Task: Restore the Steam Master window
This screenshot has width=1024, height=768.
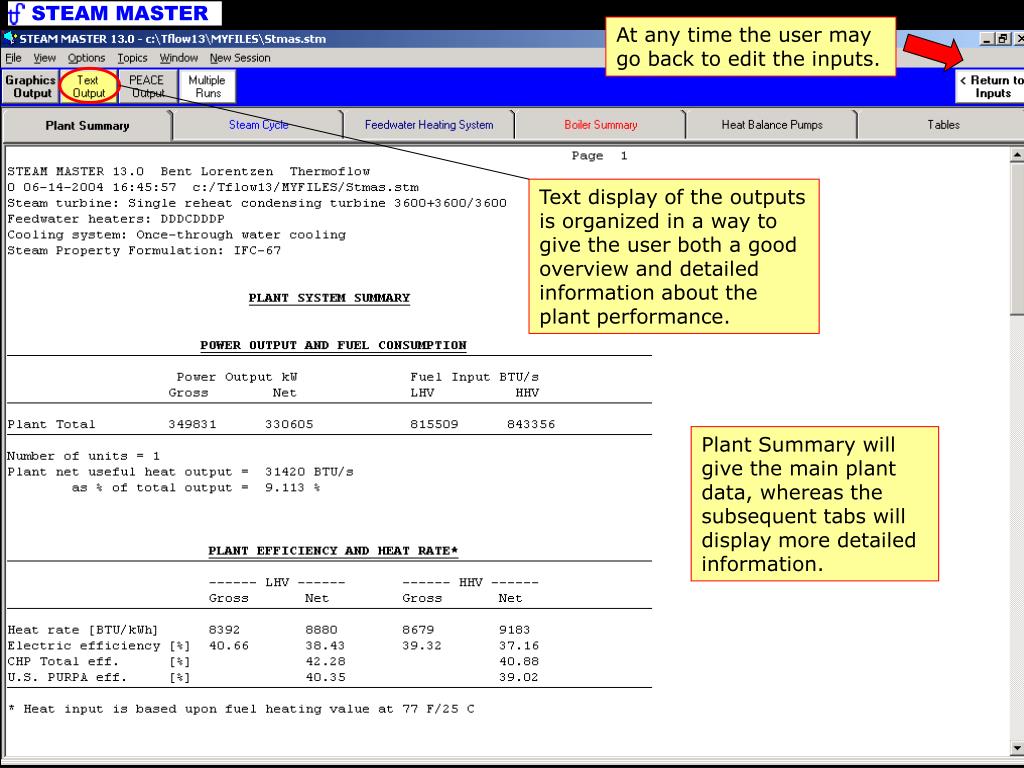Action: pos(1002,39)
